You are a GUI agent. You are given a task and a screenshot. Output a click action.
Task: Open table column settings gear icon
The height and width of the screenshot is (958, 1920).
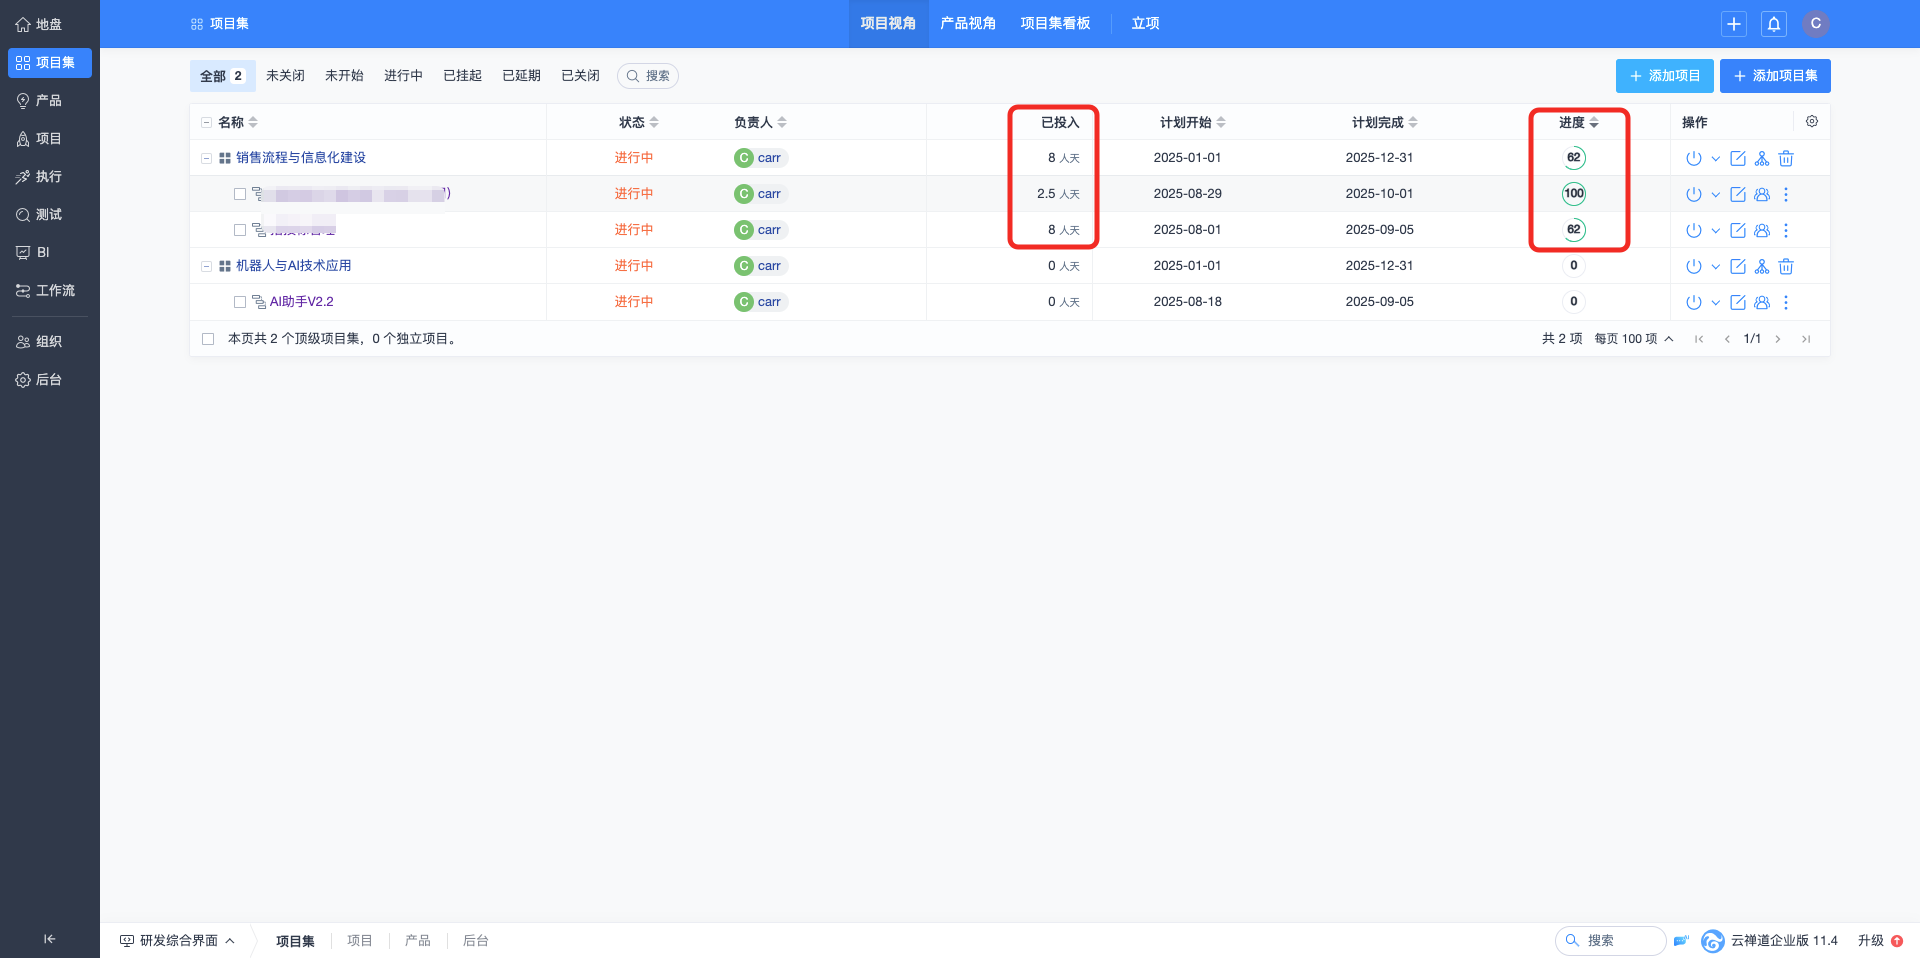[x=1811, y=122]
